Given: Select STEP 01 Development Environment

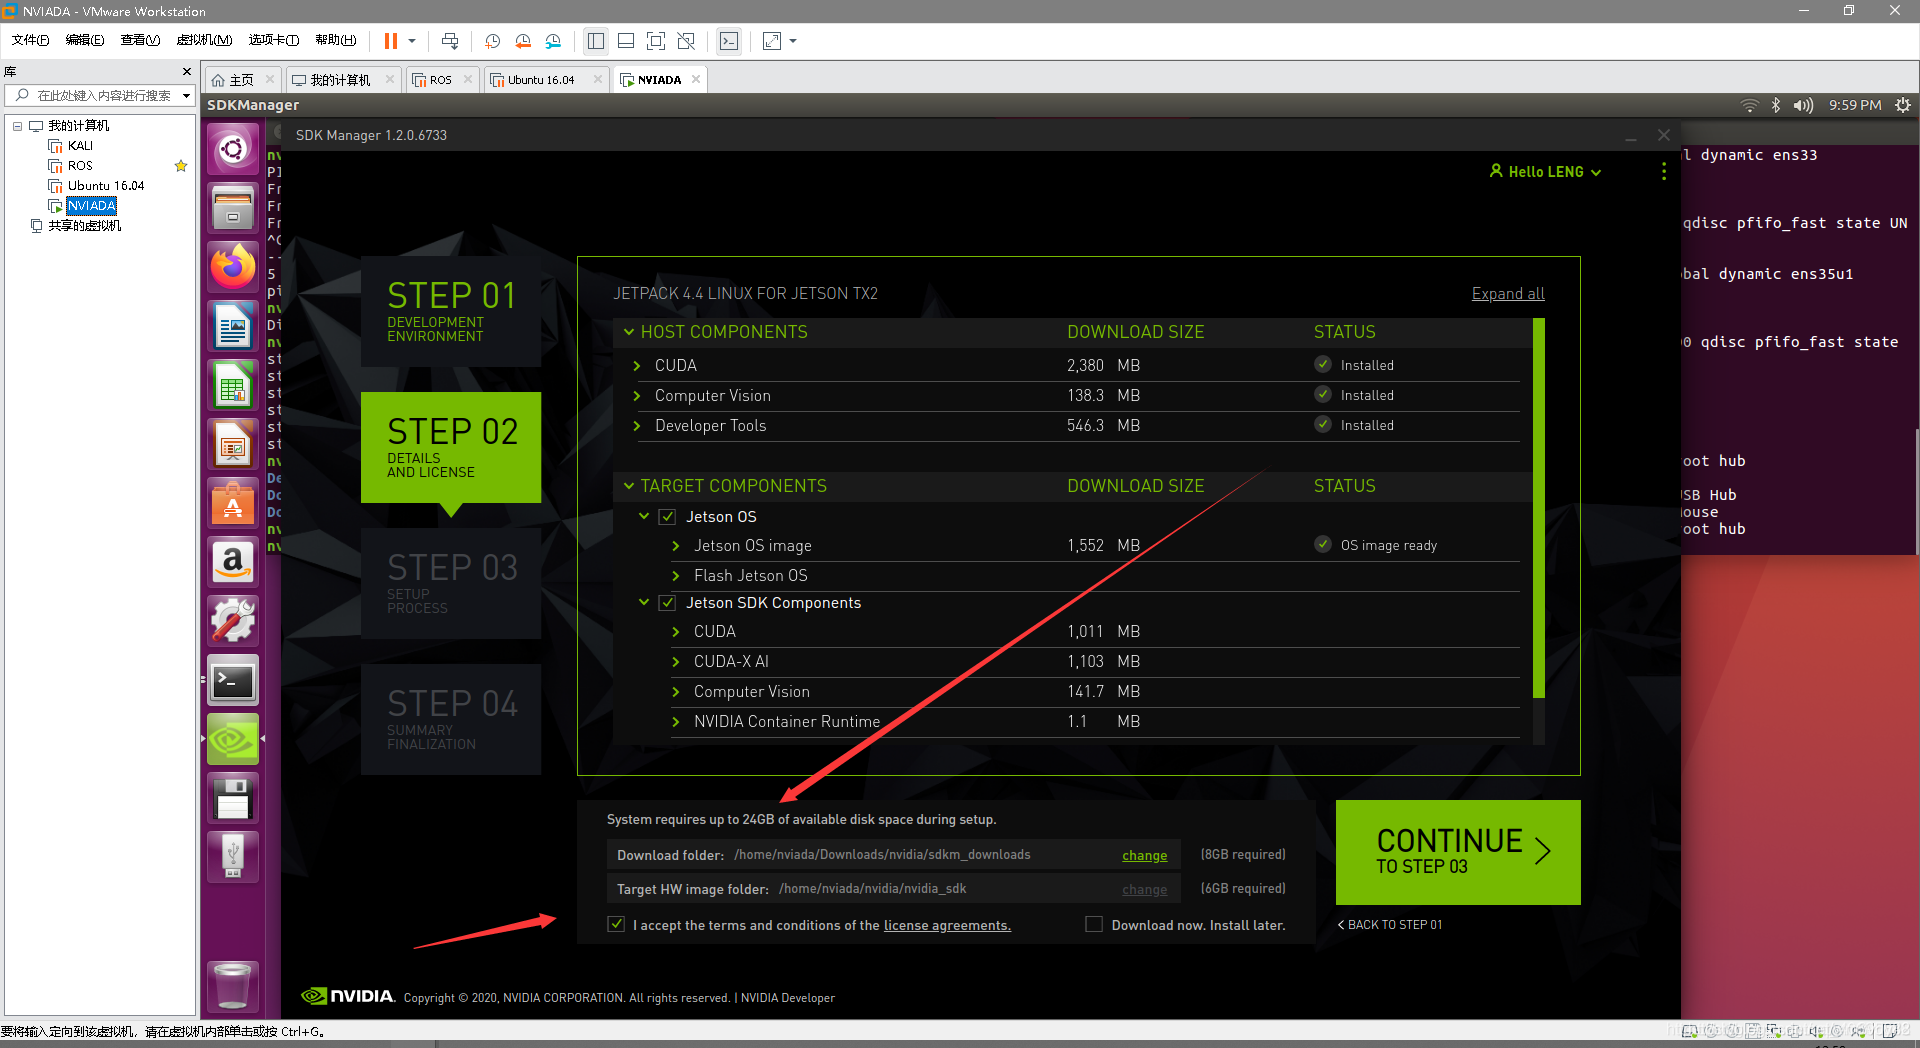Looking at the screenshot, I should (451, 312).
